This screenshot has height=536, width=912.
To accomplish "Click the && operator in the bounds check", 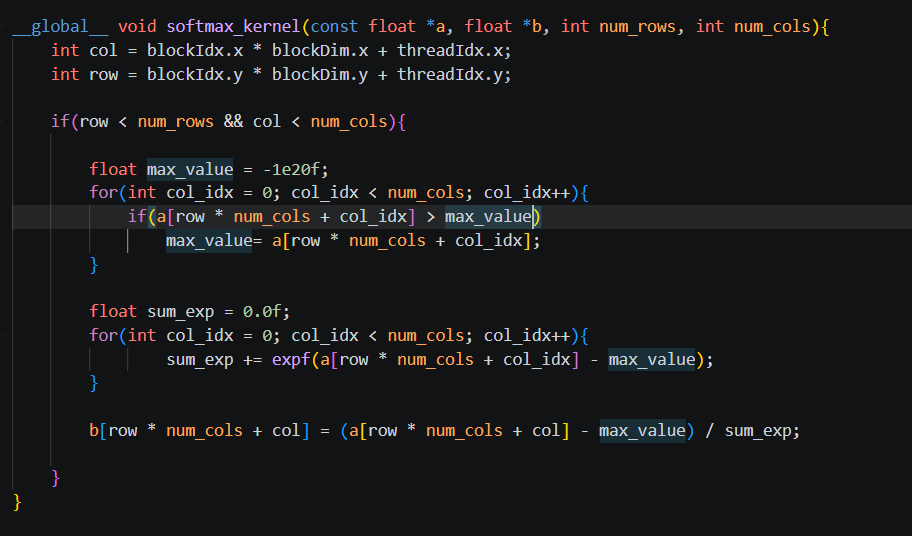I will pyautogui.click(x=233, y=122).
